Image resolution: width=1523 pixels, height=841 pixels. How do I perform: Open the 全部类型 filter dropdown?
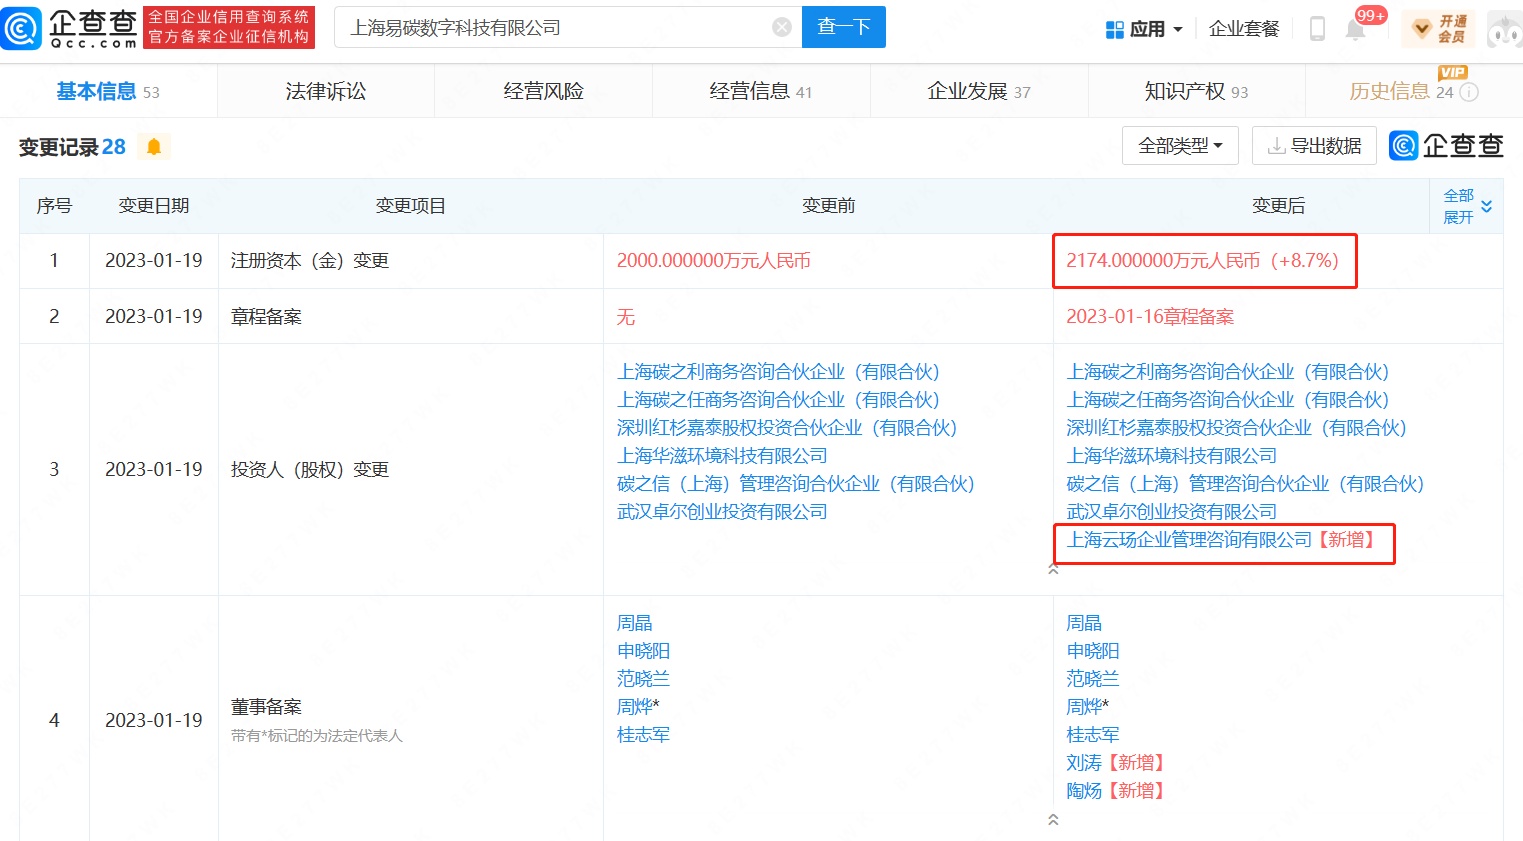pyautogui.click(x=1180, y=146)
